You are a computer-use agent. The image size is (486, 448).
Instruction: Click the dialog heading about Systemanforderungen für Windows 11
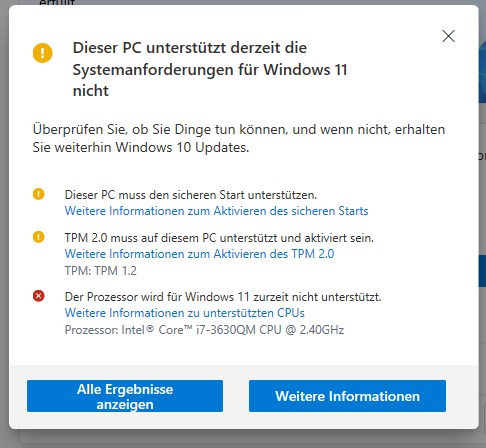point(210,69)
